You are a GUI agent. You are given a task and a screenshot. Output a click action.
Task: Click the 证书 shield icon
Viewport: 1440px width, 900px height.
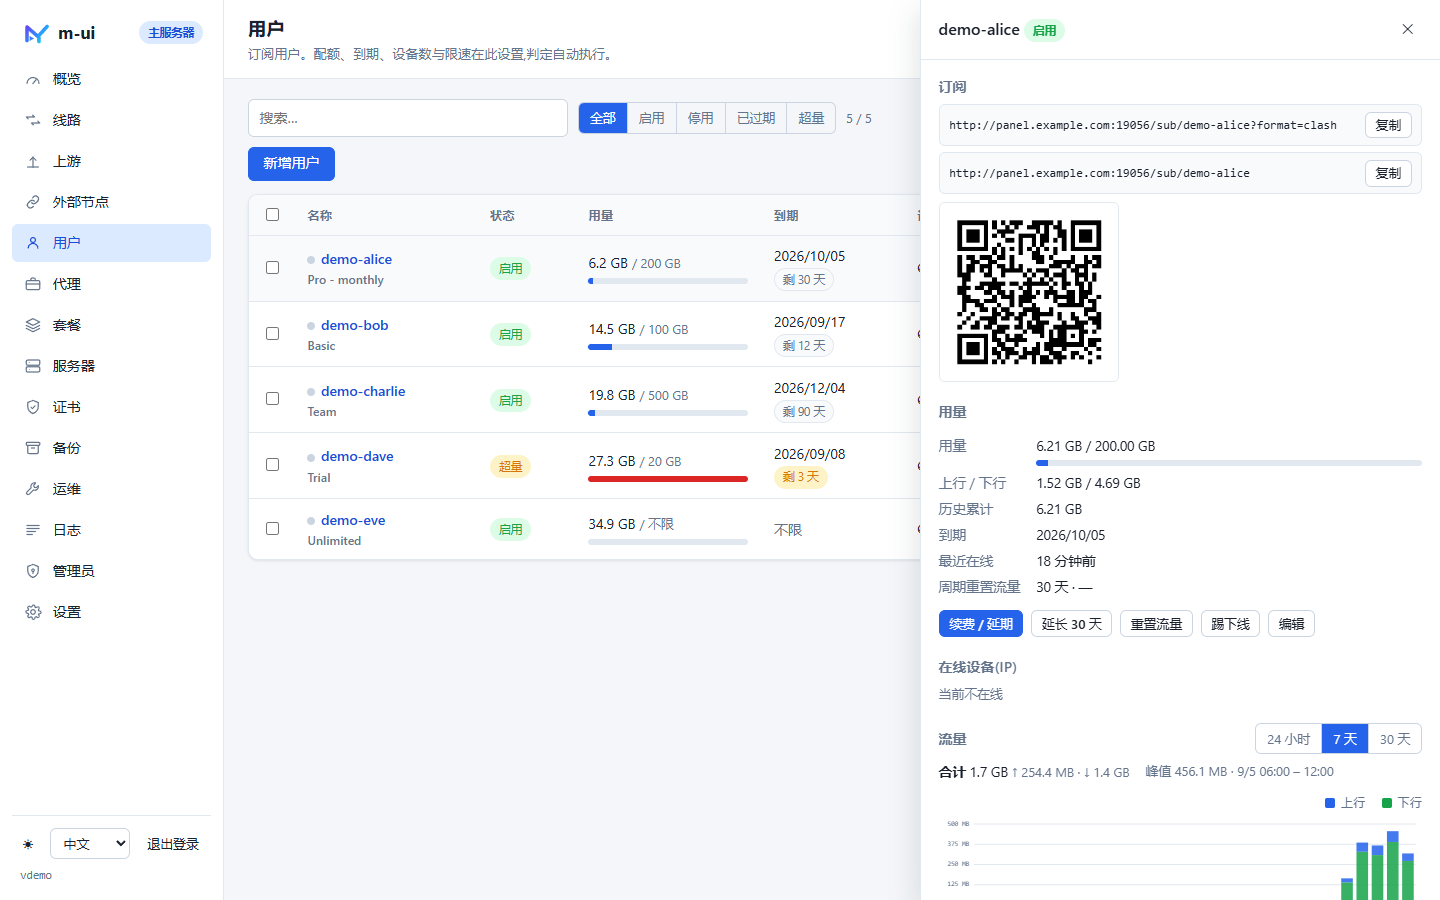pyautogui.click(x=33, y=407)
